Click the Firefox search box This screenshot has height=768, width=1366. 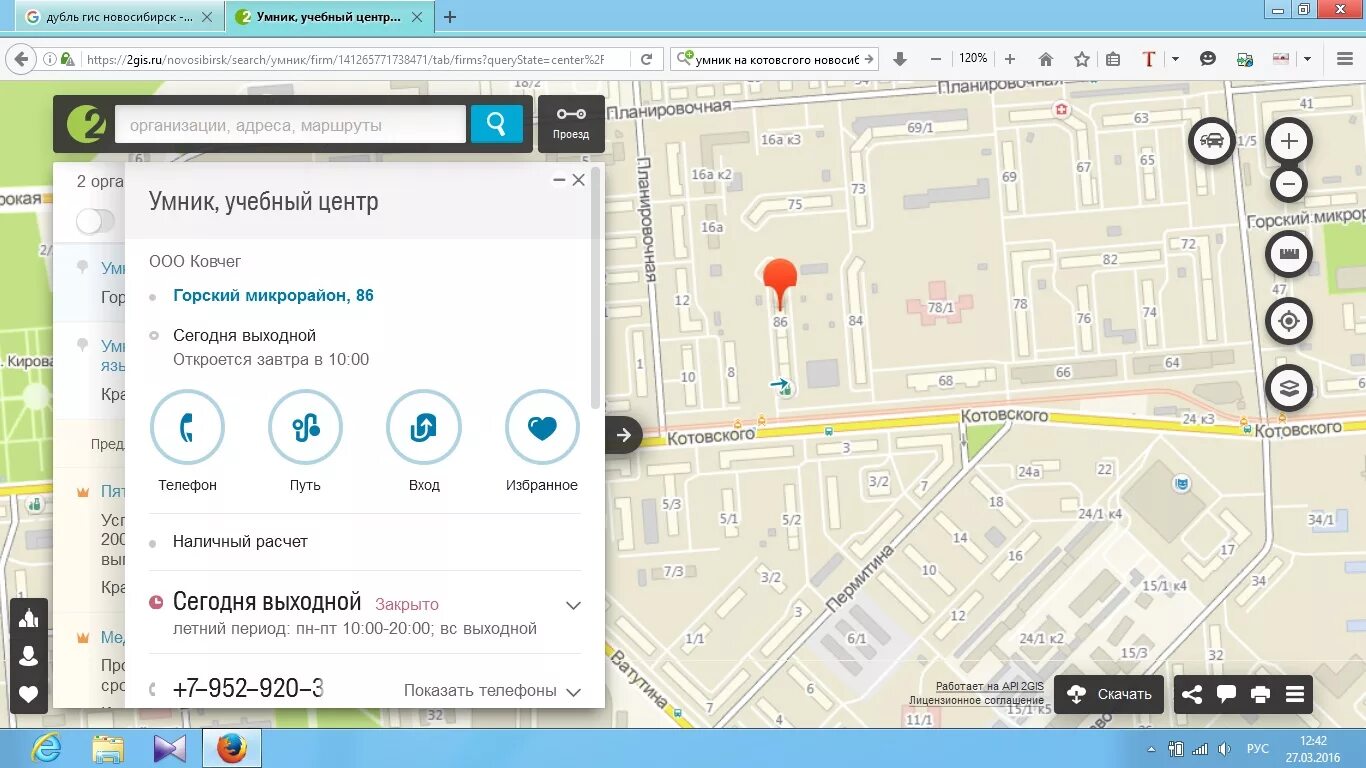pos(776,59)
